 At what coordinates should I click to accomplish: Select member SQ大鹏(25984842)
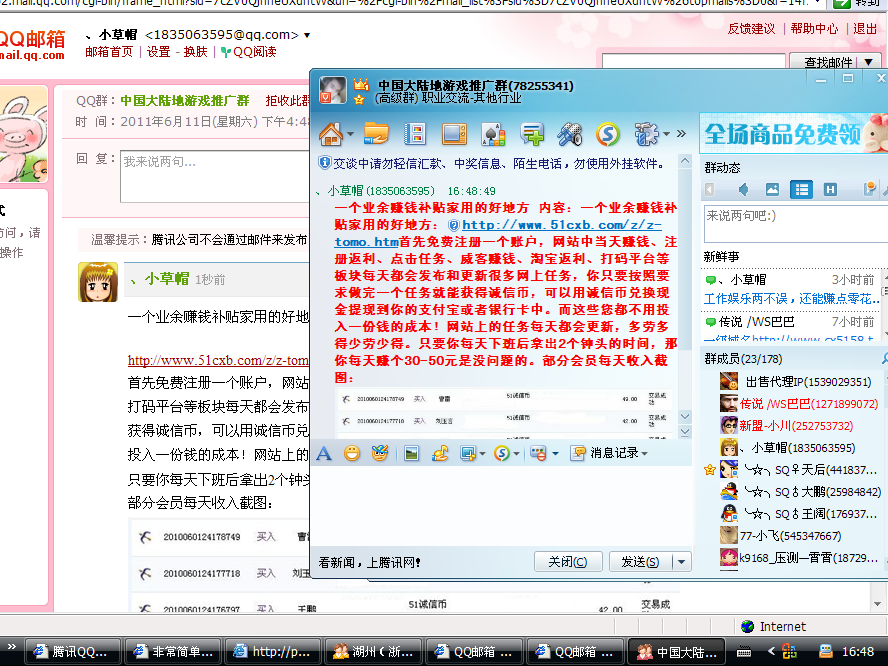[800, 492]
